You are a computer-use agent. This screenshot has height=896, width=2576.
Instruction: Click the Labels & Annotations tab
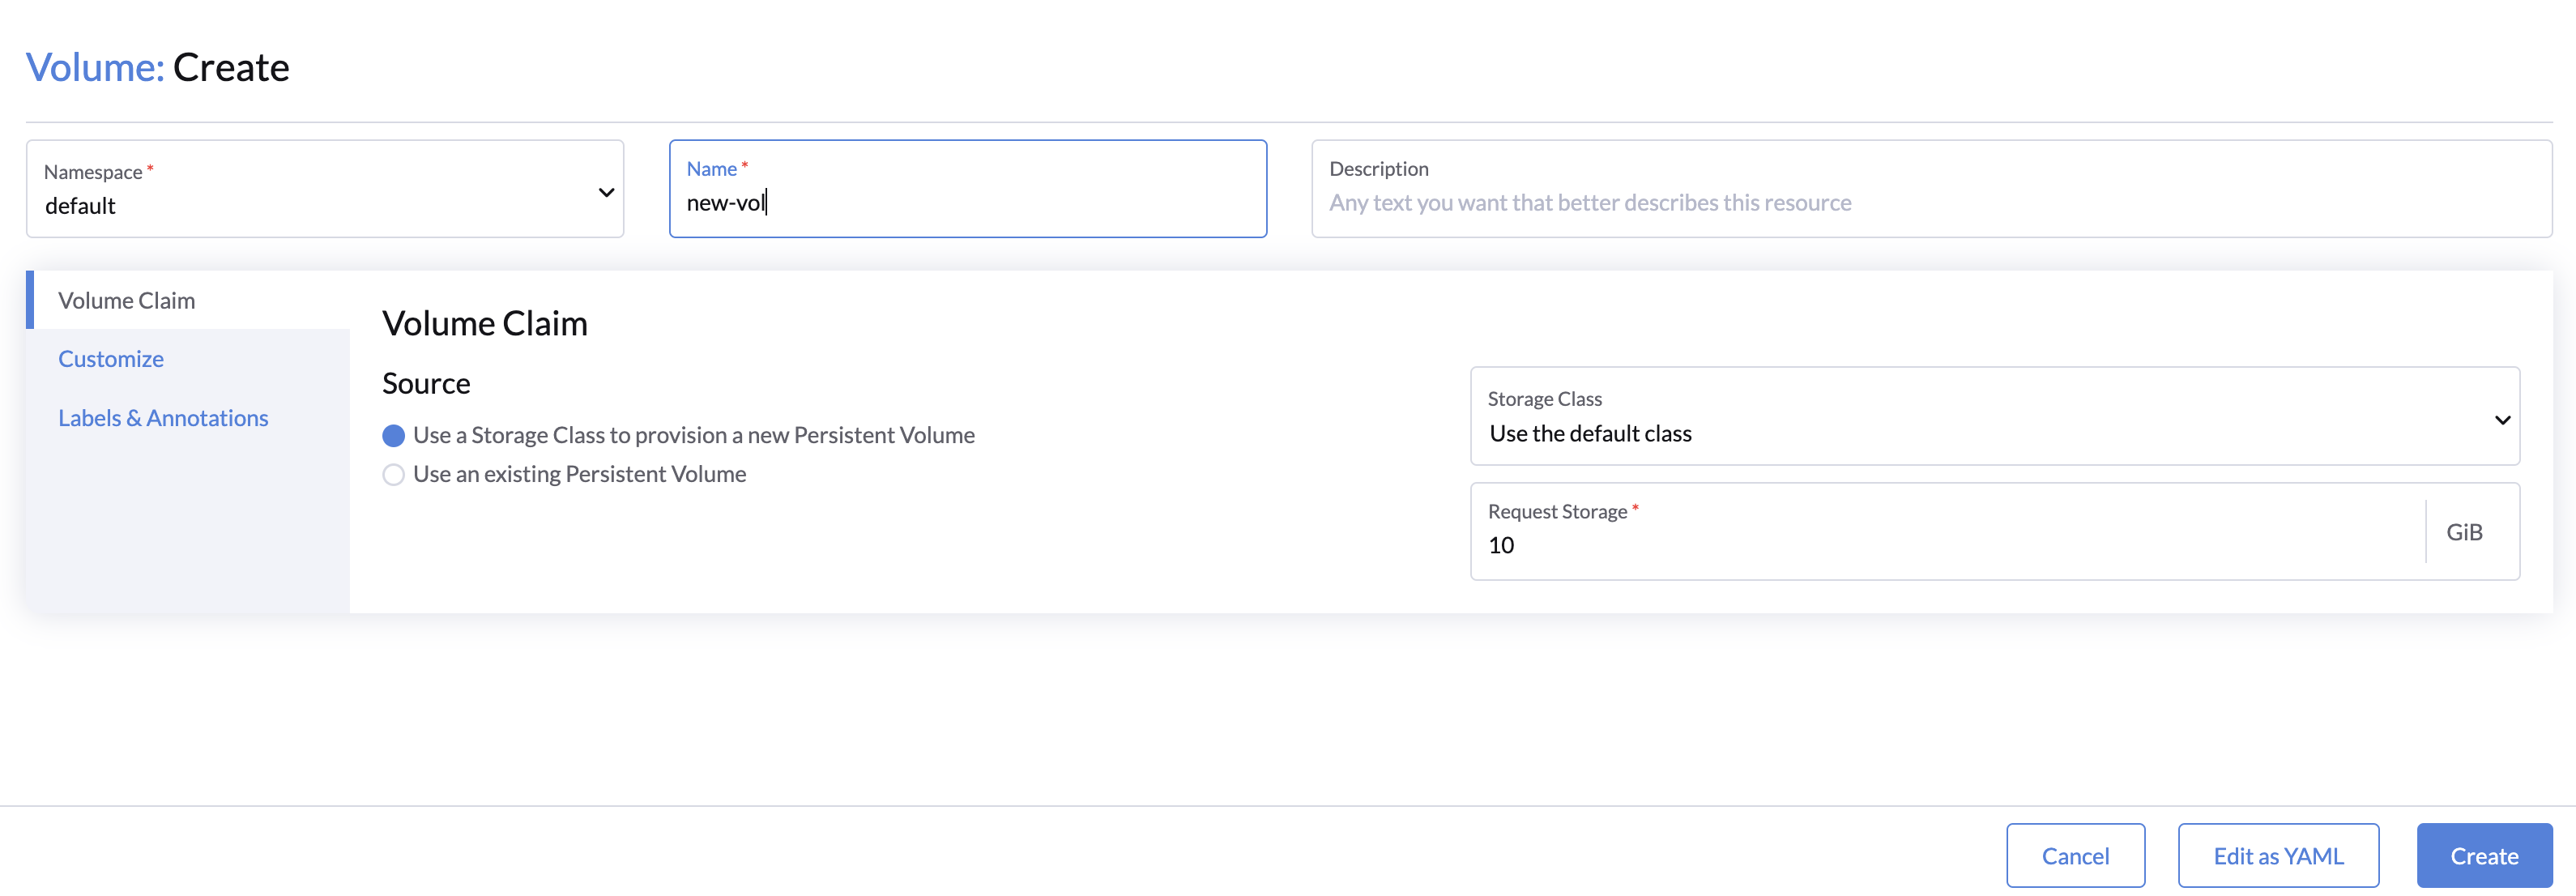[x=163, y=414]
